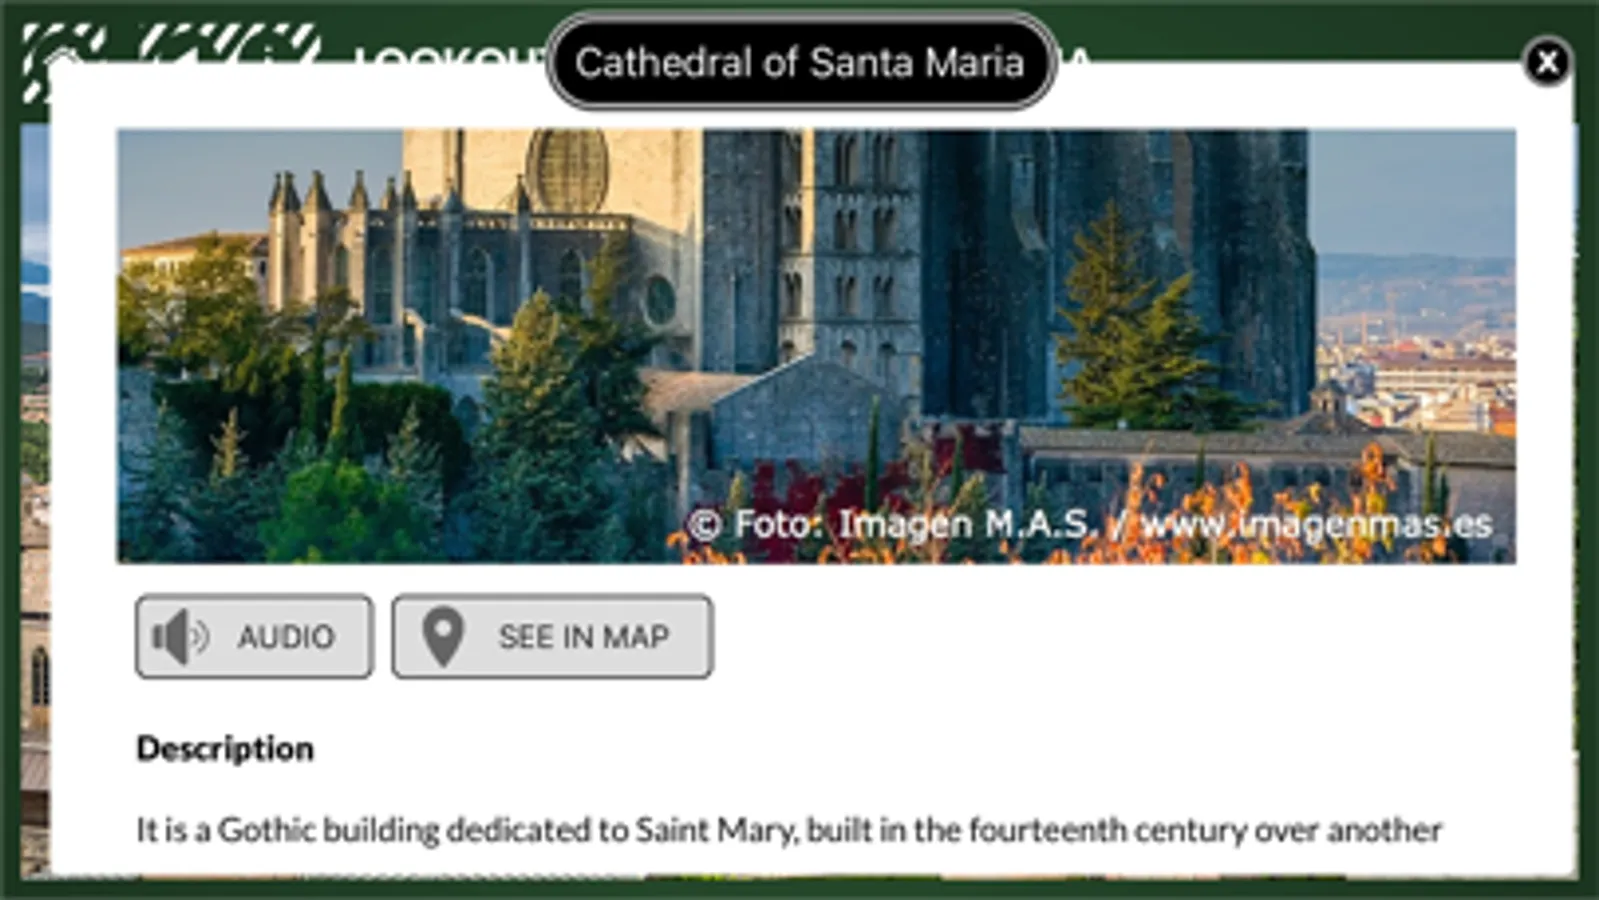The image size is (1599, 900).
Task: Click the Gothic building description paragraph
Action: pos(789,830)
